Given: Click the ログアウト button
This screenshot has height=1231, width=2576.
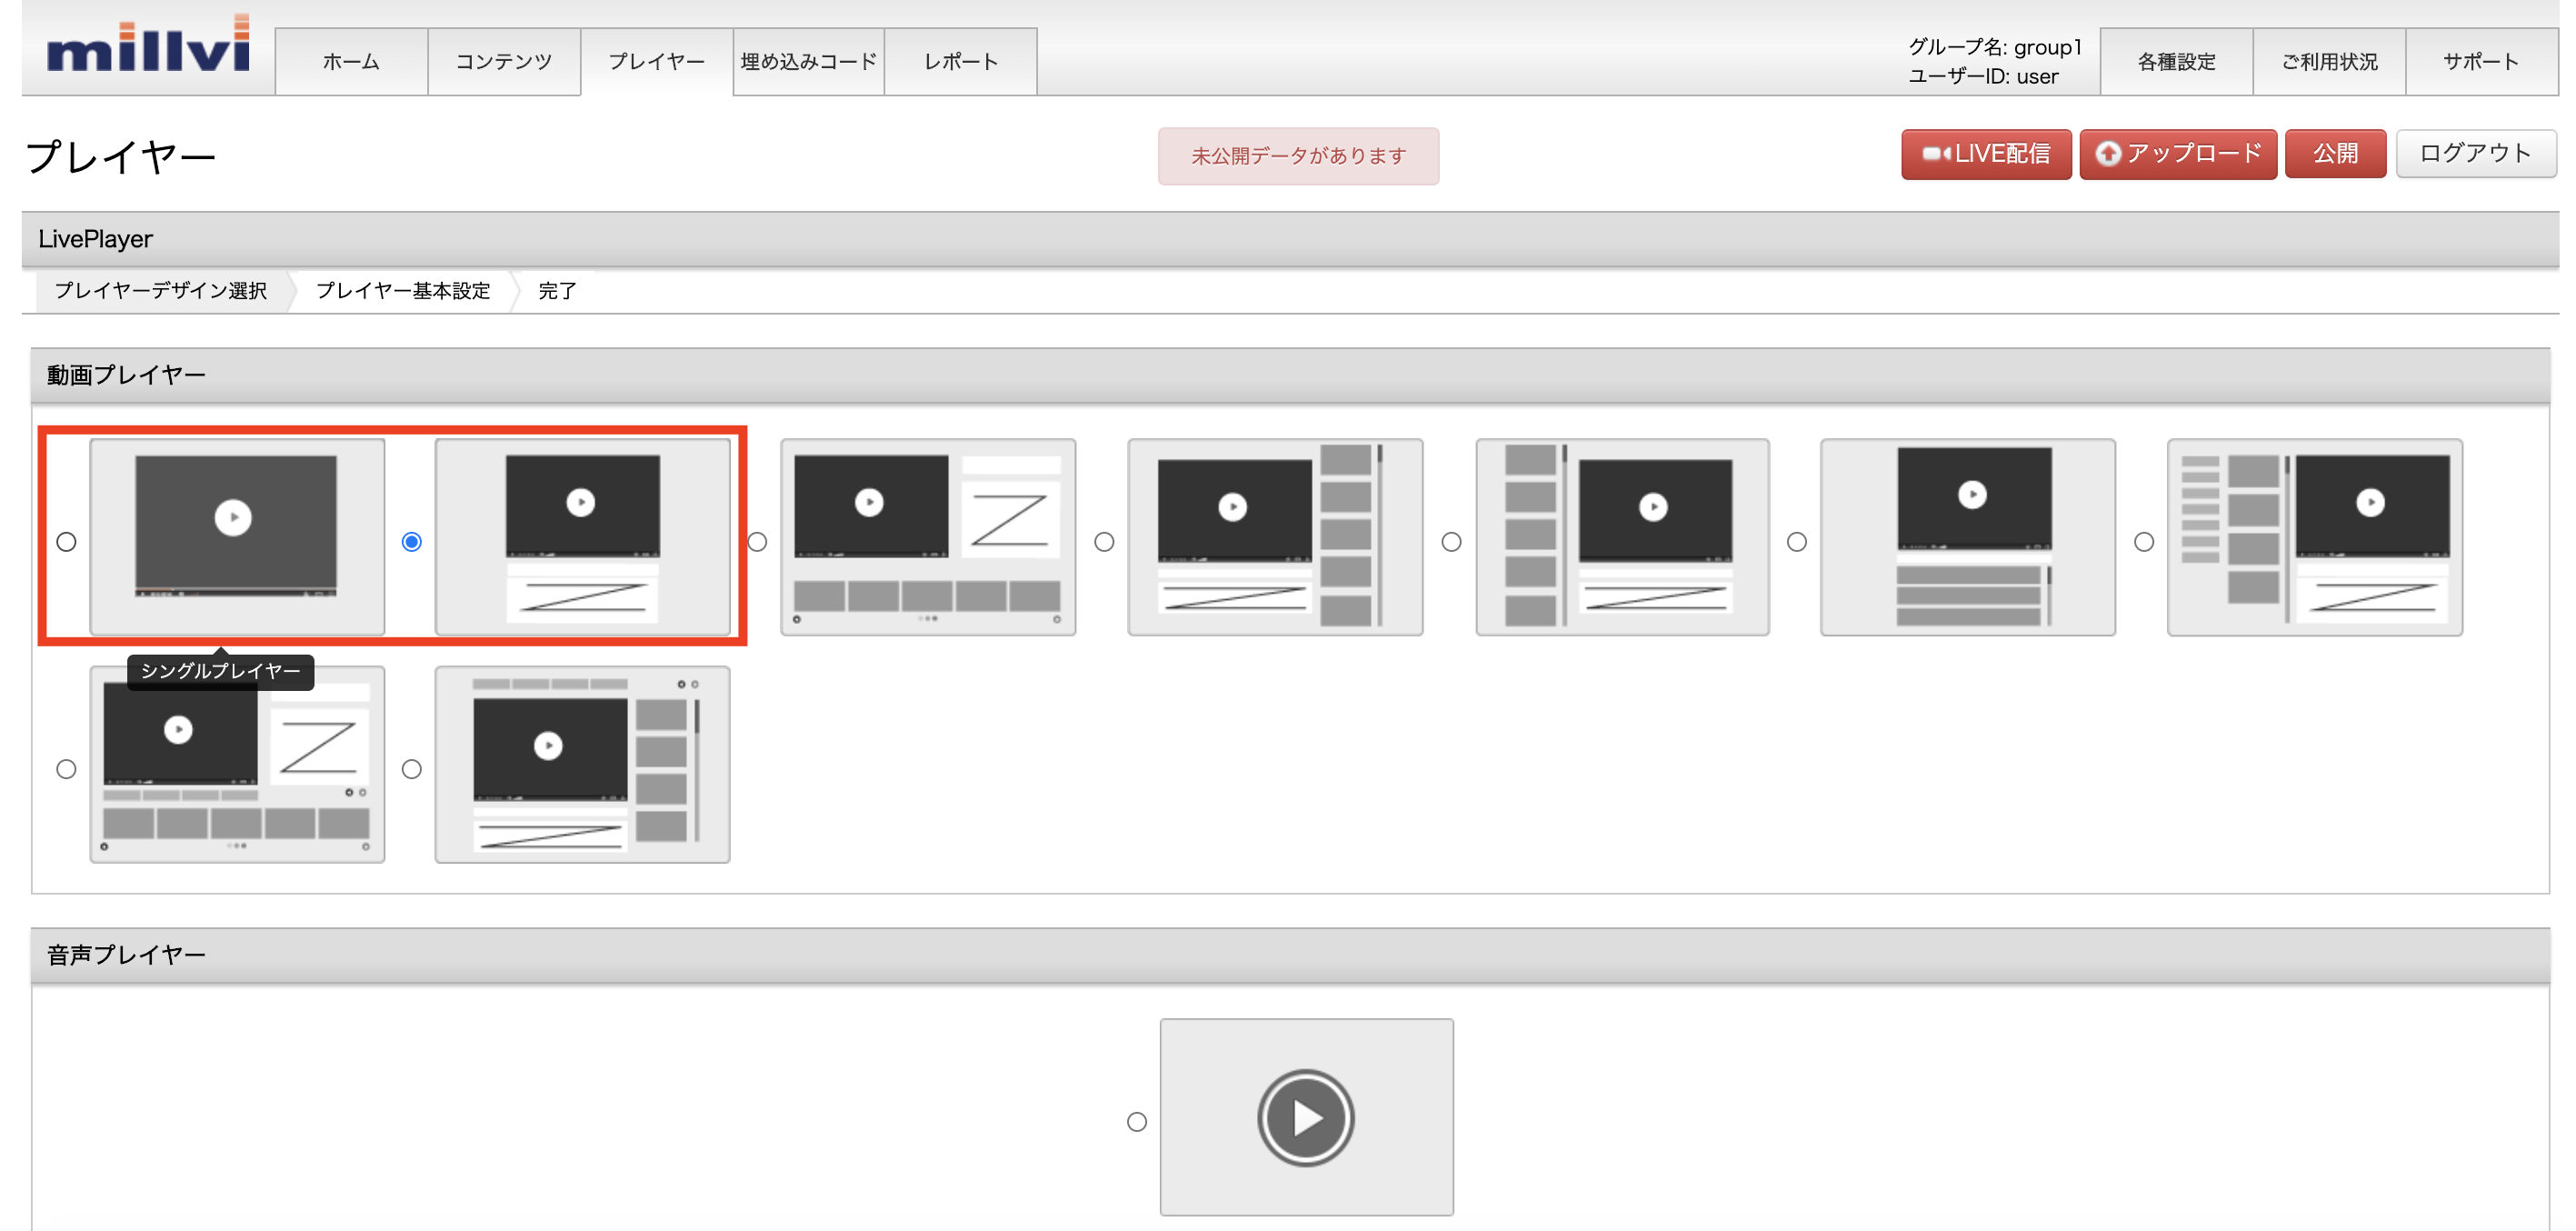Looking at the screenshot, I should (x=2476, y=154).
